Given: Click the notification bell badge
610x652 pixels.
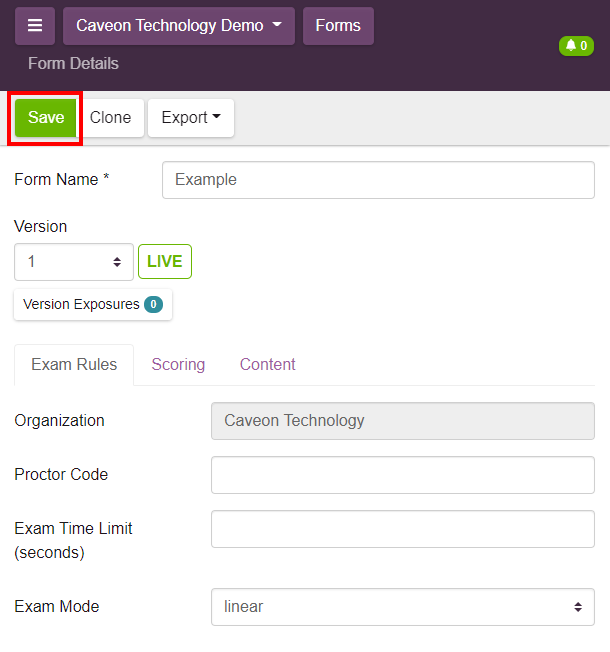Looking at the screenshot, I should pos(576,46).
